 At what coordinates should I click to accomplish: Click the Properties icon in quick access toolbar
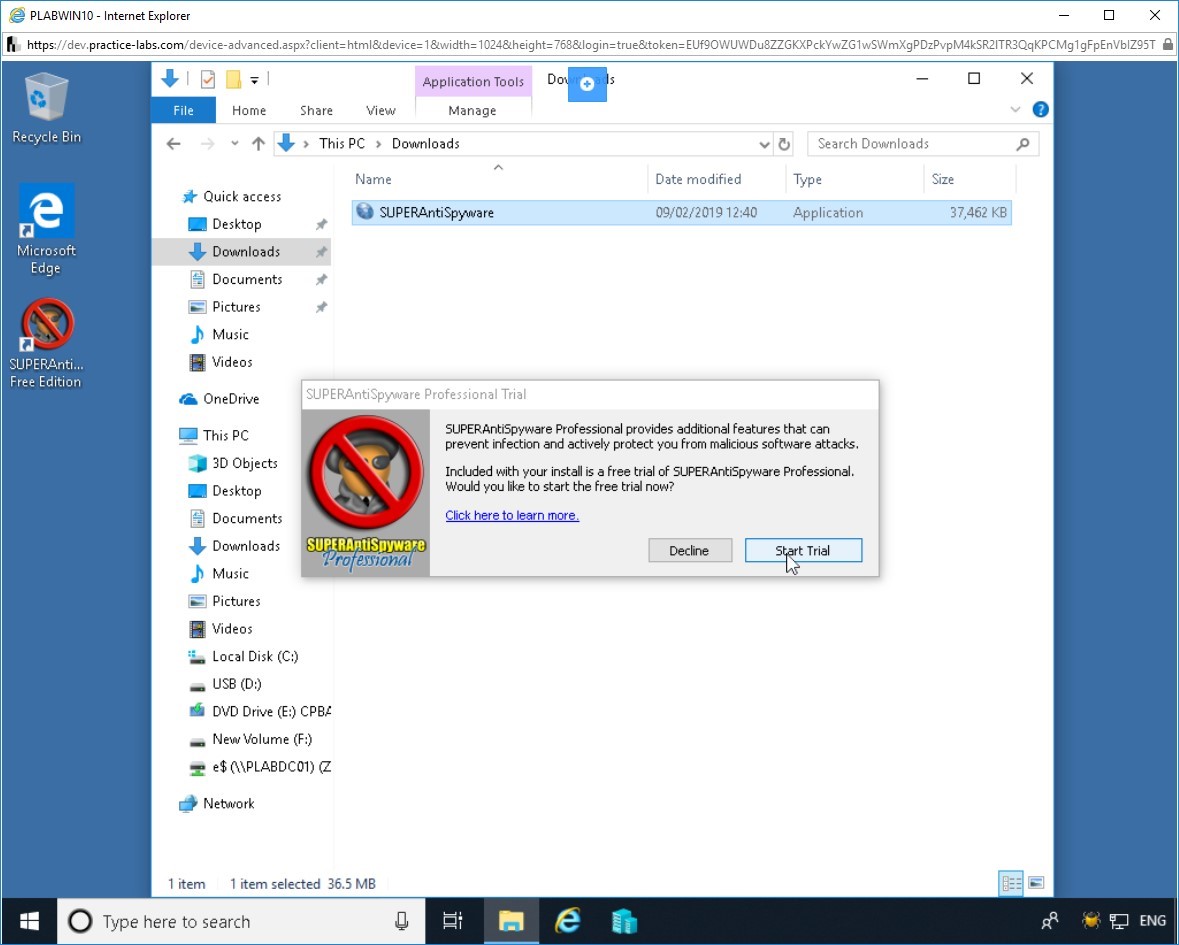click(208, 79)
